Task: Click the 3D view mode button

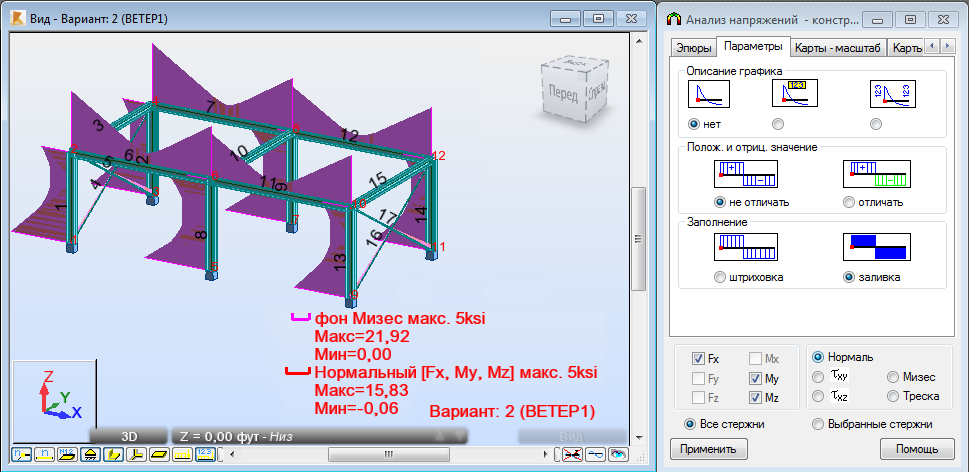Action: pyautogui.click(x=129, y=436)
